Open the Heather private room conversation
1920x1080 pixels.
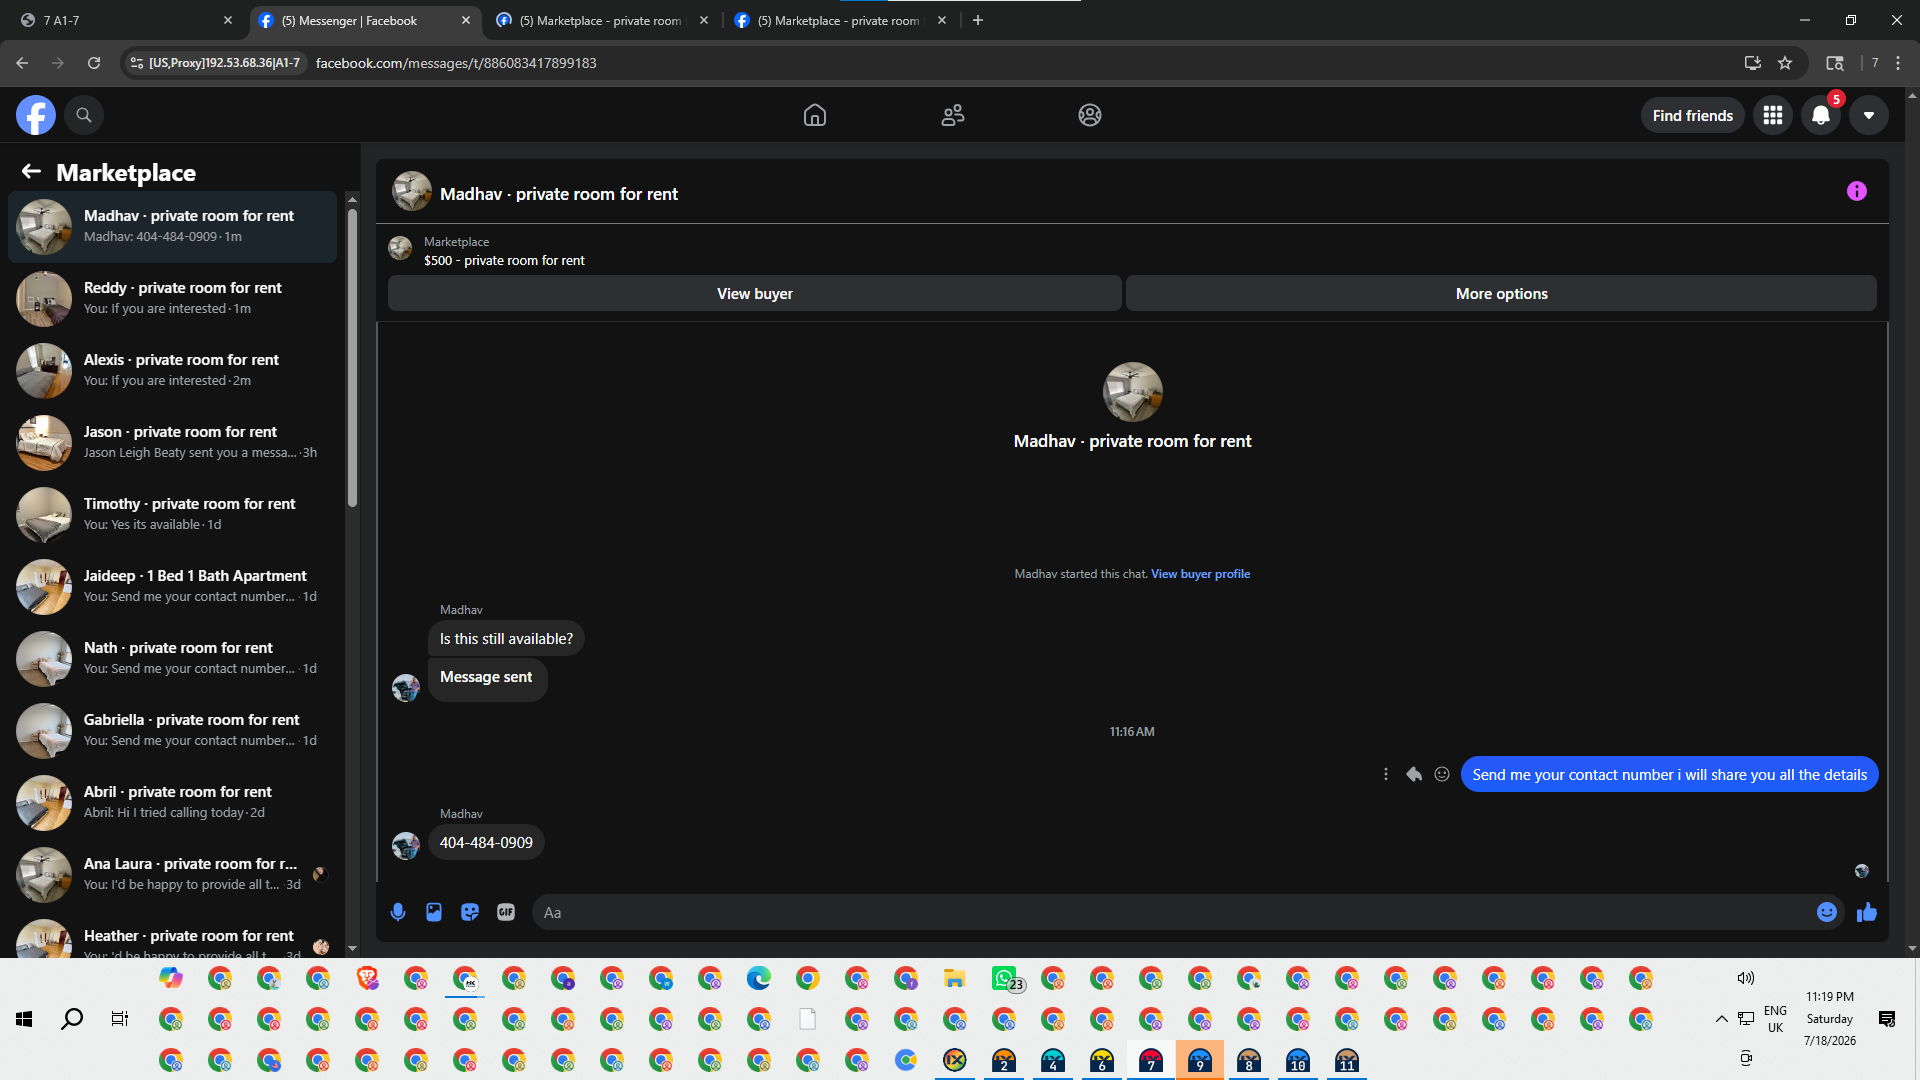[173, 936]
